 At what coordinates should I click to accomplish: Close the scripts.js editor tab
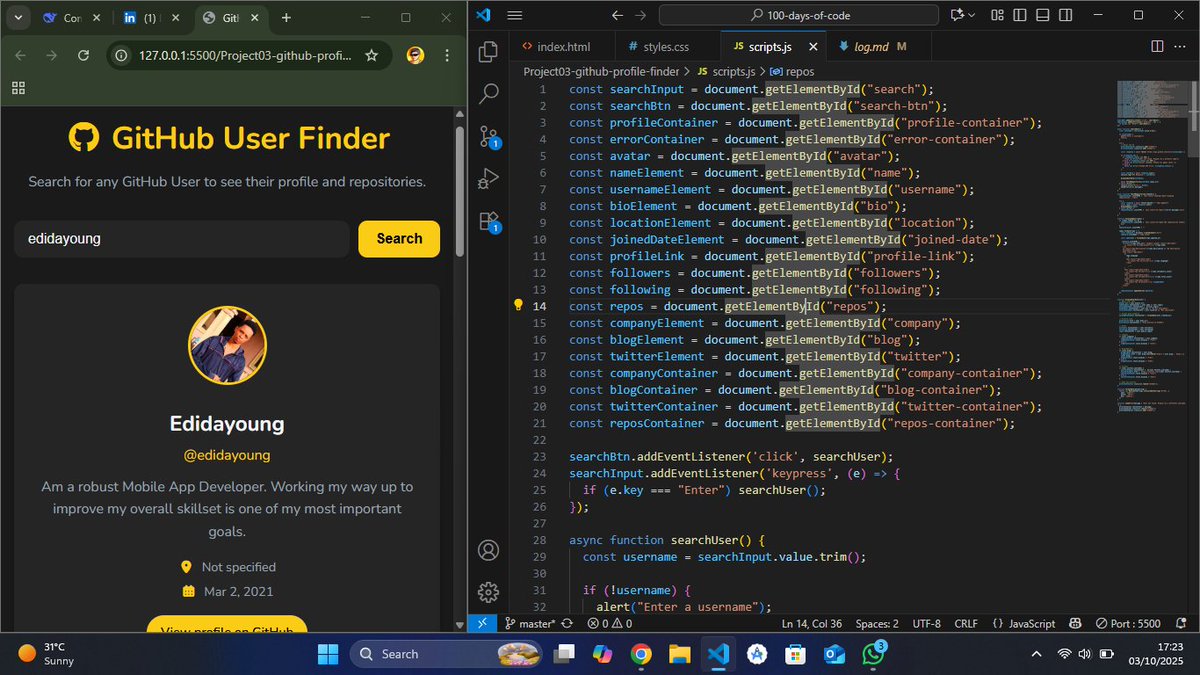(811, 47)
